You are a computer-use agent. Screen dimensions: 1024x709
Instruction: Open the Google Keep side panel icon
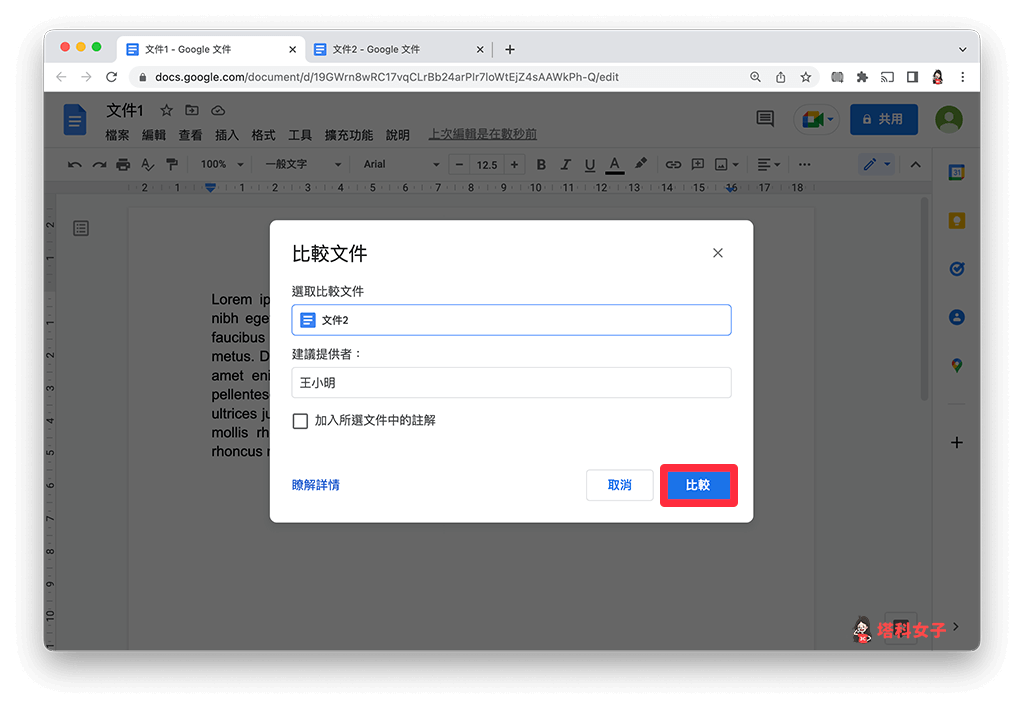point(956,221)
